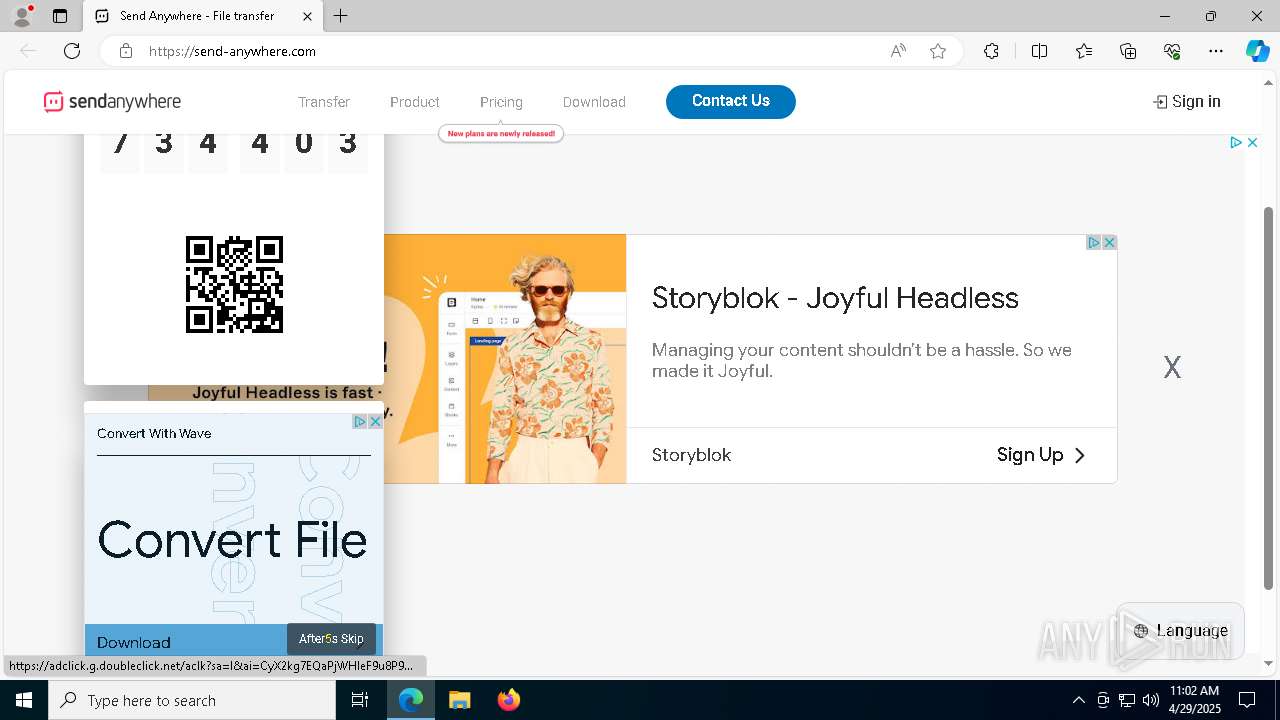Viewport: 1280px width, 720px height.
Task: Open File Explorer from taskbar
Action: coord(459,700)
